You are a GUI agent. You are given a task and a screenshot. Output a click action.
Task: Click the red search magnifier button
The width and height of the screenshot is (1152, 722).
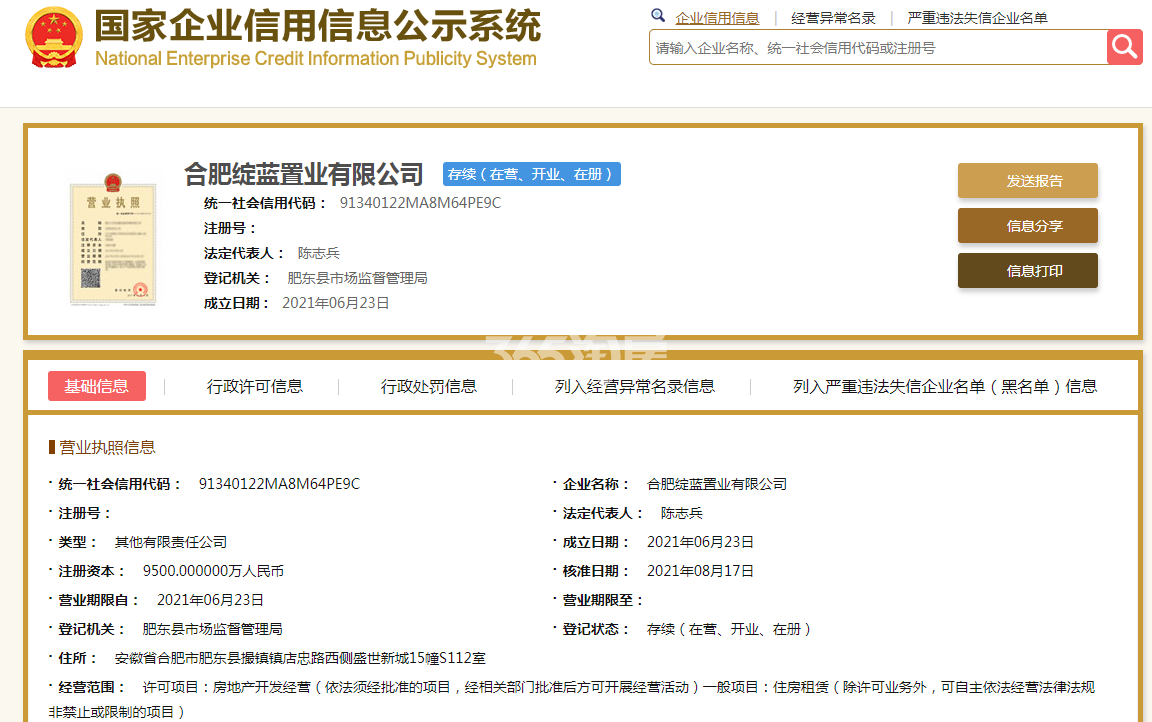click(1124, 47)
